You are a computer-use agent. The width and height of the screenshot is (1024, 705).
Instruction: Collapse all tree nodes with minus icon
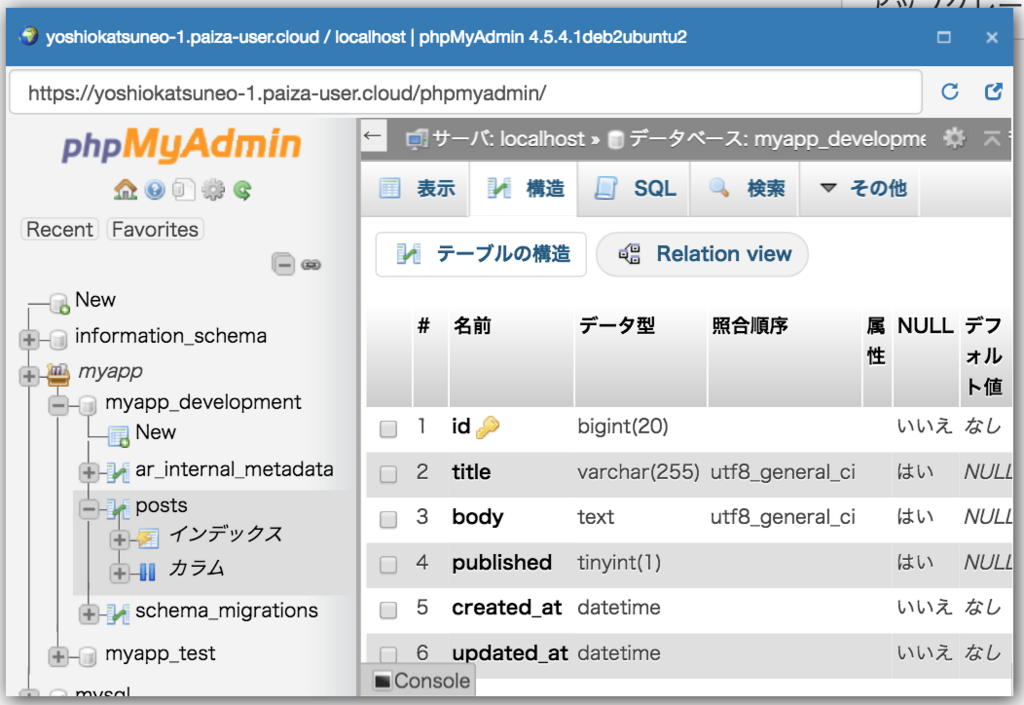click(x=283, y=264)
